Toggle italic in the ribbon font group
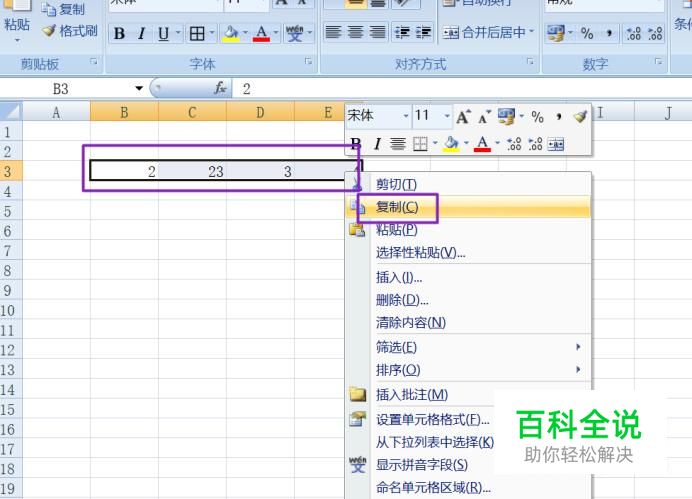Viewport: 692px width, 499px height. pos(141,33)
